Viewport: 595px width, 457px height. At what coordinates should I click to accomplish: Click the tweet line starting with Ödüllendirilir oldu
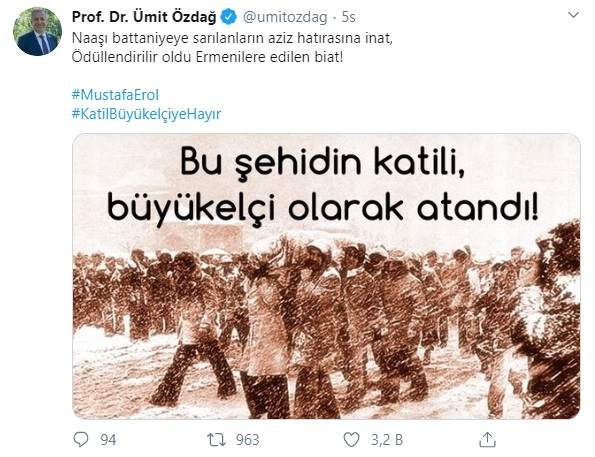pos(207,57)
